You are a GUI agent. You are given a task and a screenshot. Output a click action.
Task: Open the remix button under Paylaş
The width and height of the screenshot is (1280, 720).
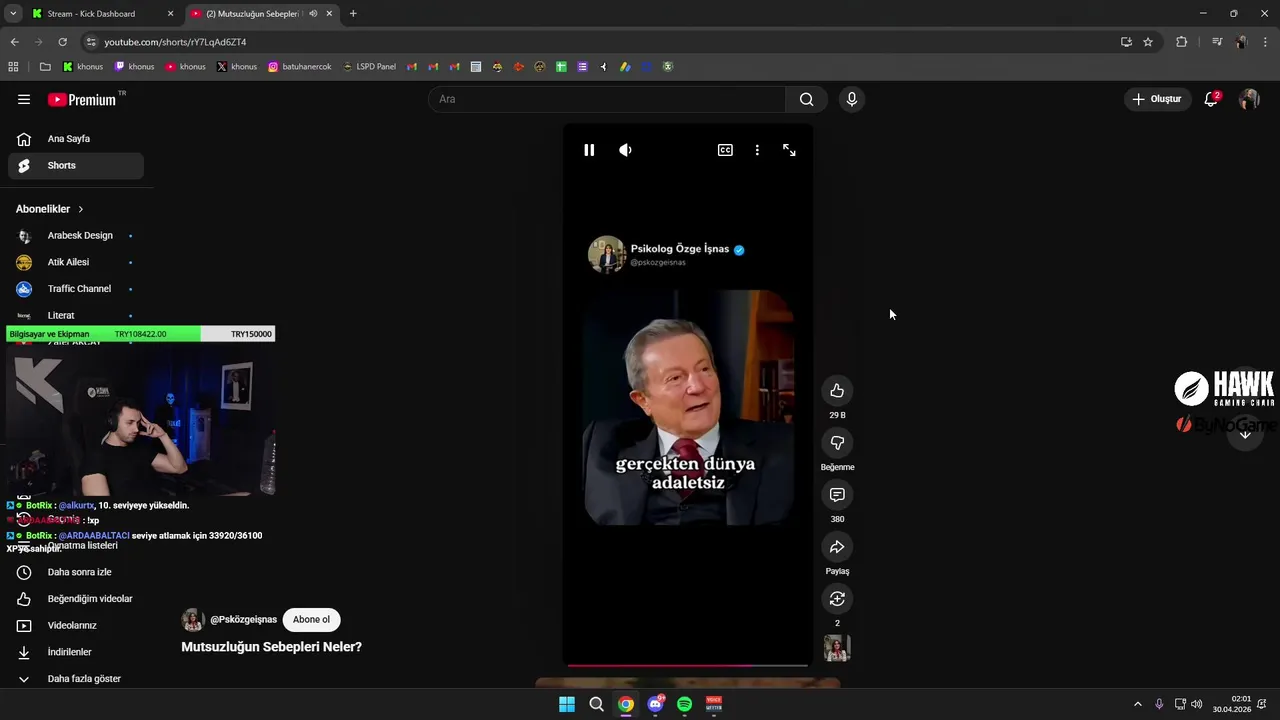tap(837, 599)
